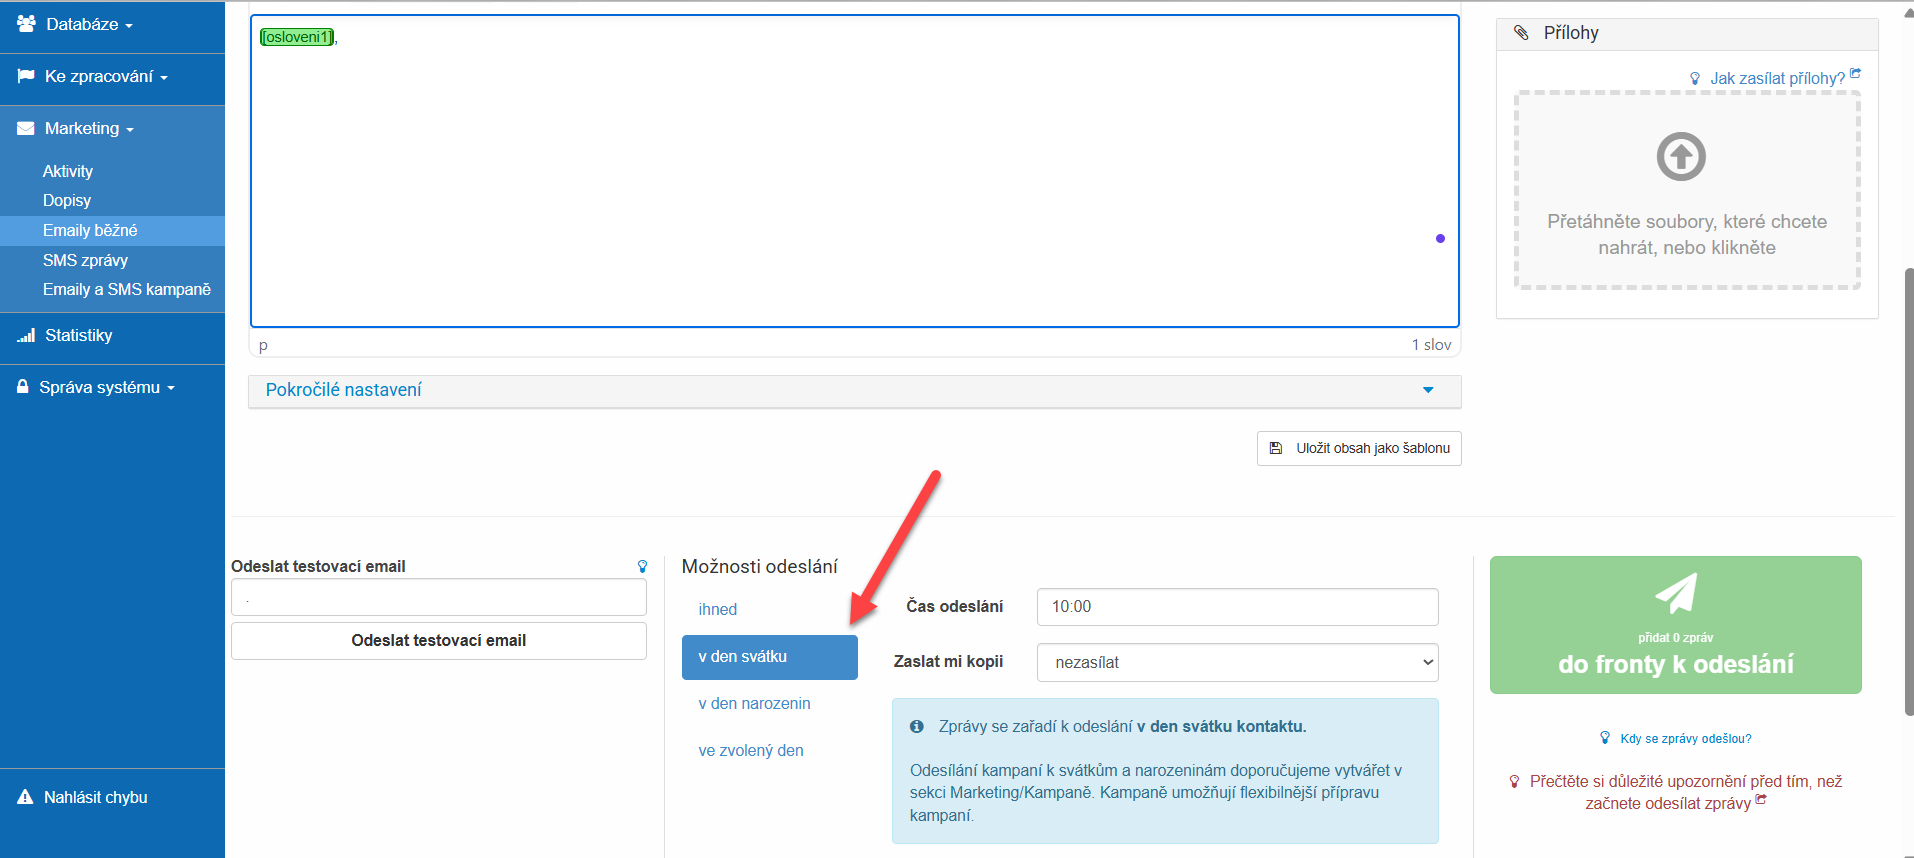Select Emaily běžné in sidebar
The width and height of the screenshot is (1914, 858).
[112, 231]
